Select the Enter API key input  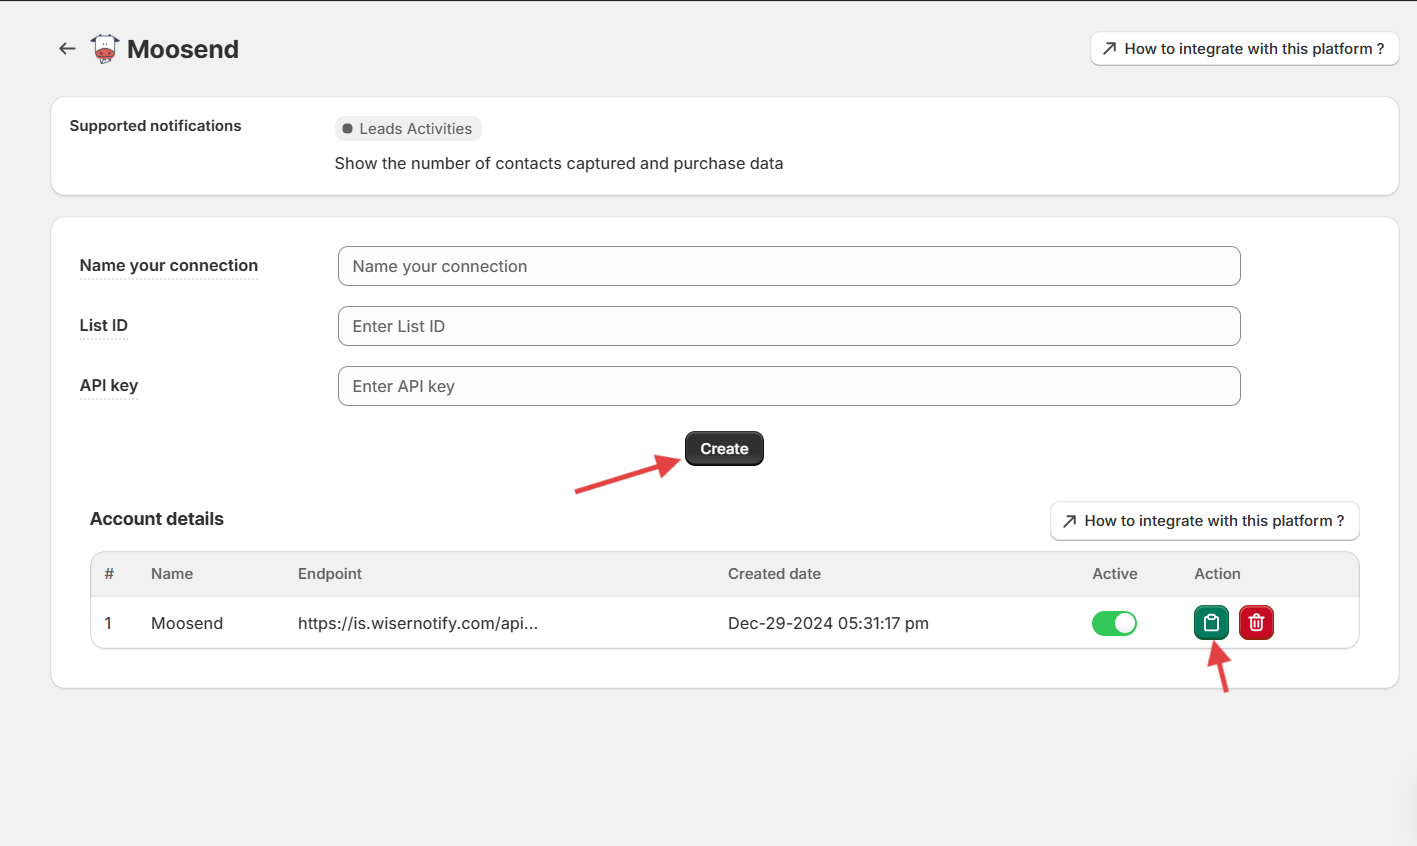tap(788, 386)
